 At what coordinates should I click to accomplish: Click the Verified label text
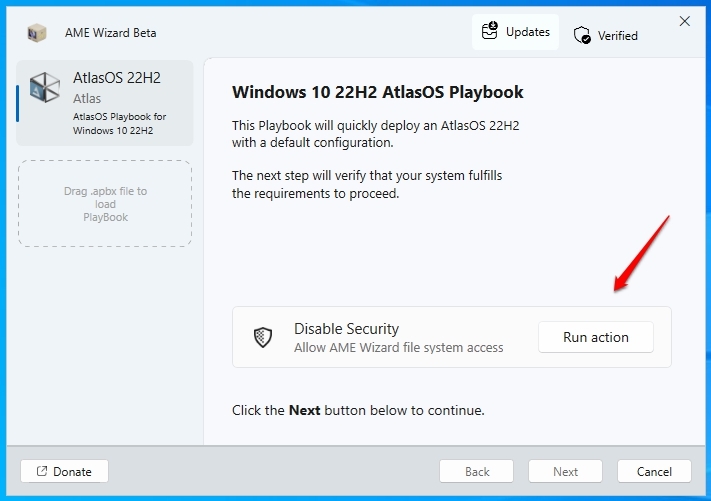point(618,35)
